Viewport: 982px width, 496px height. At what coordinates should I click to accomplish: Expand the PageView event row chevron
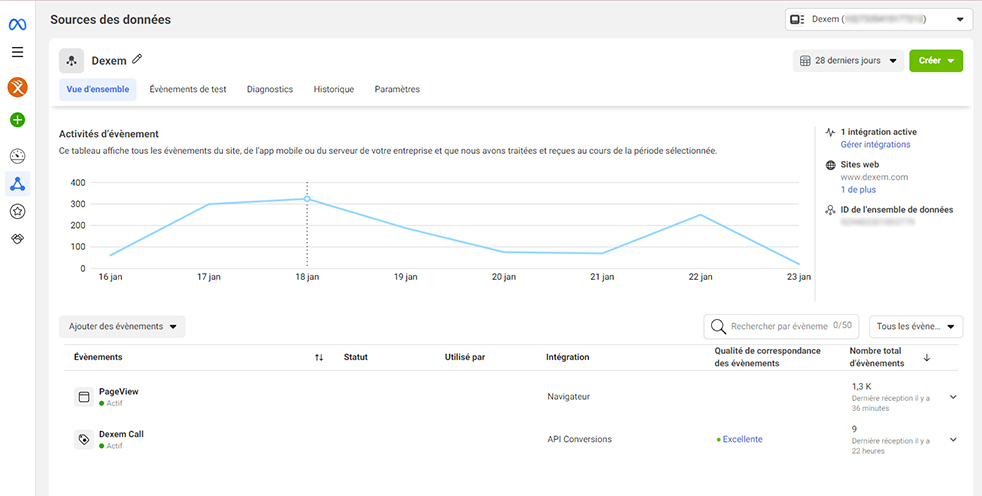pos(953,397)
